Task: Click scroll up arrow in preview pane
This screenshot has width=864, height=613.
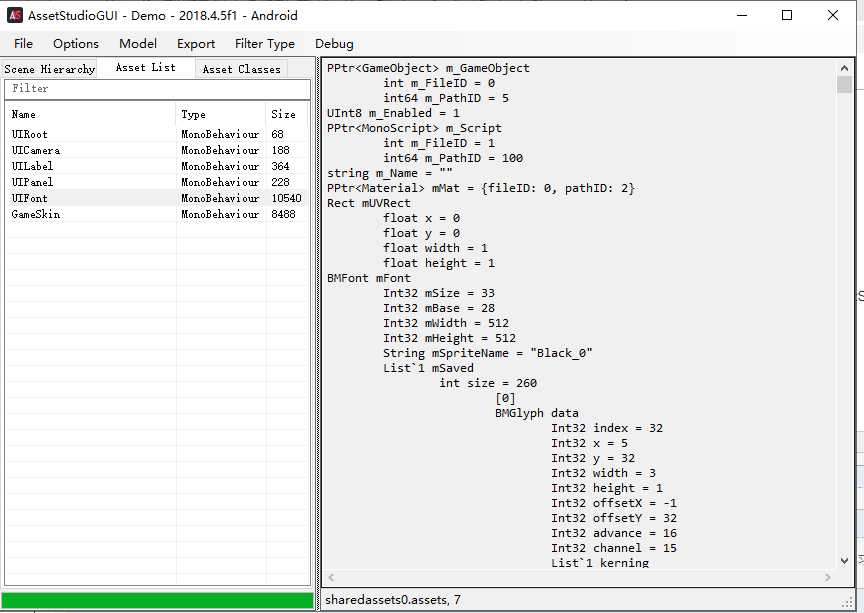Action: pyautogui.click(x=844, y=68)
